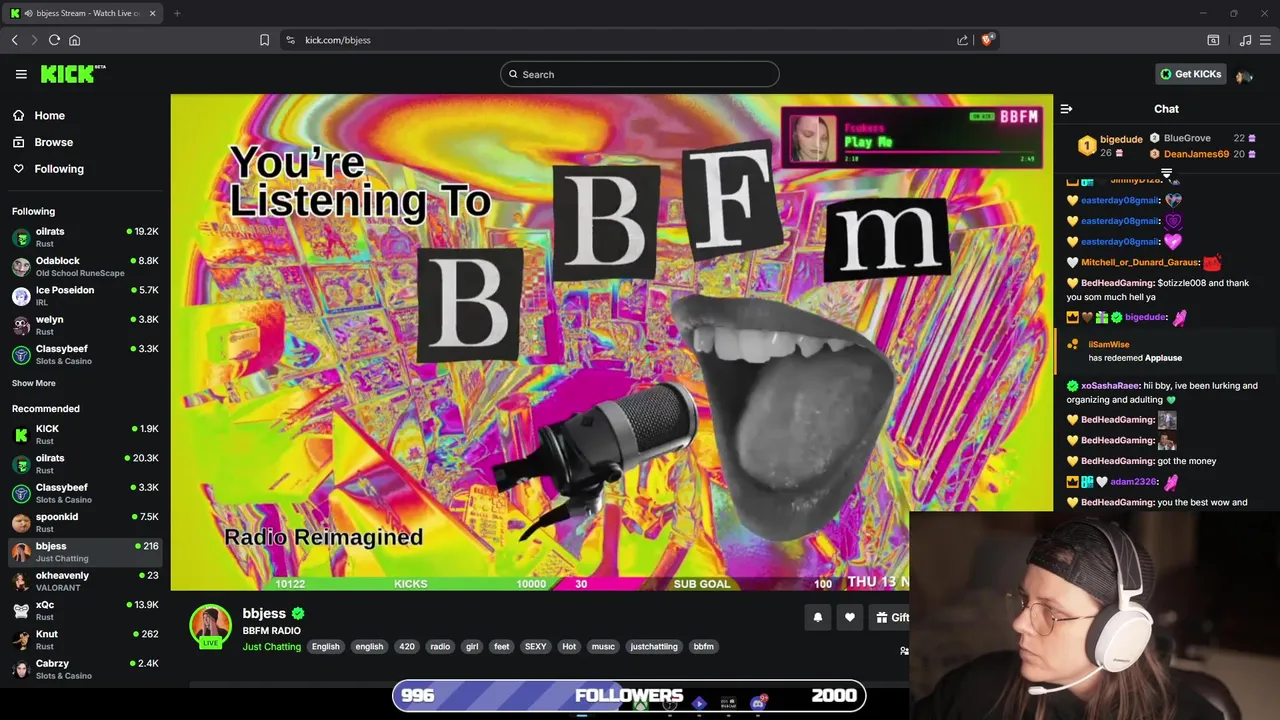The height and width of the screenshot is (720, 1280).
Task: Select the feet tag
Action: pyautogui.click(x=502, y=647)
